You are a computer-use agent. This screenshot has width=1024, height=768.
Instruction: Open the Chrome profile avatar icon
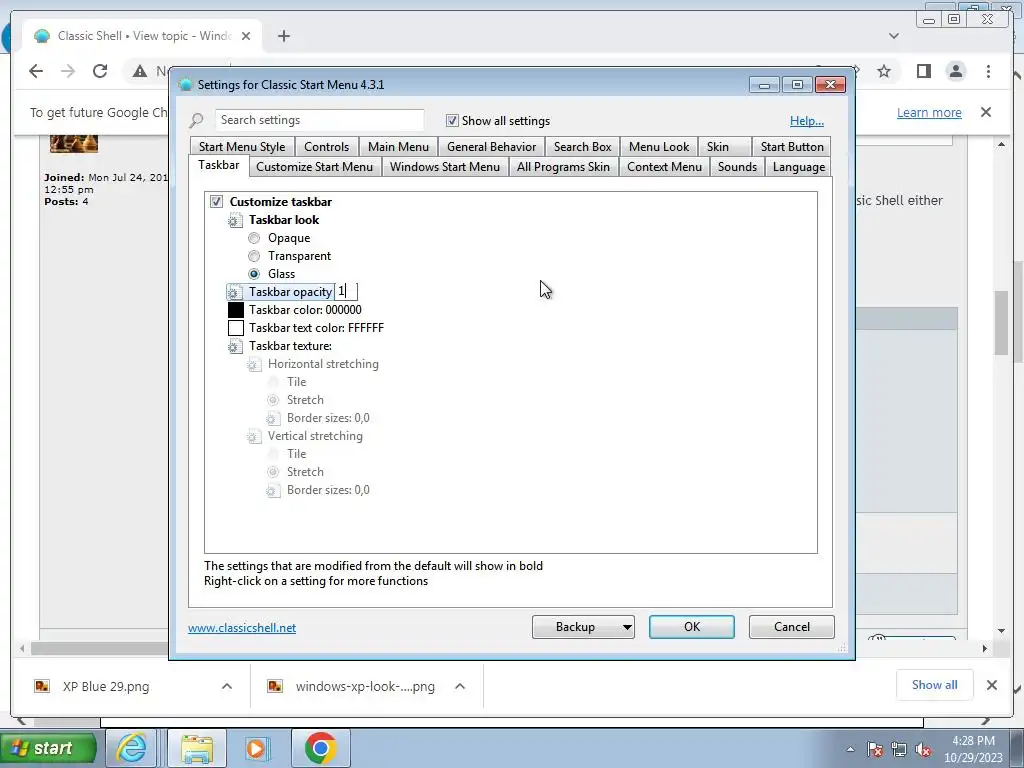[x=956, y=71]
